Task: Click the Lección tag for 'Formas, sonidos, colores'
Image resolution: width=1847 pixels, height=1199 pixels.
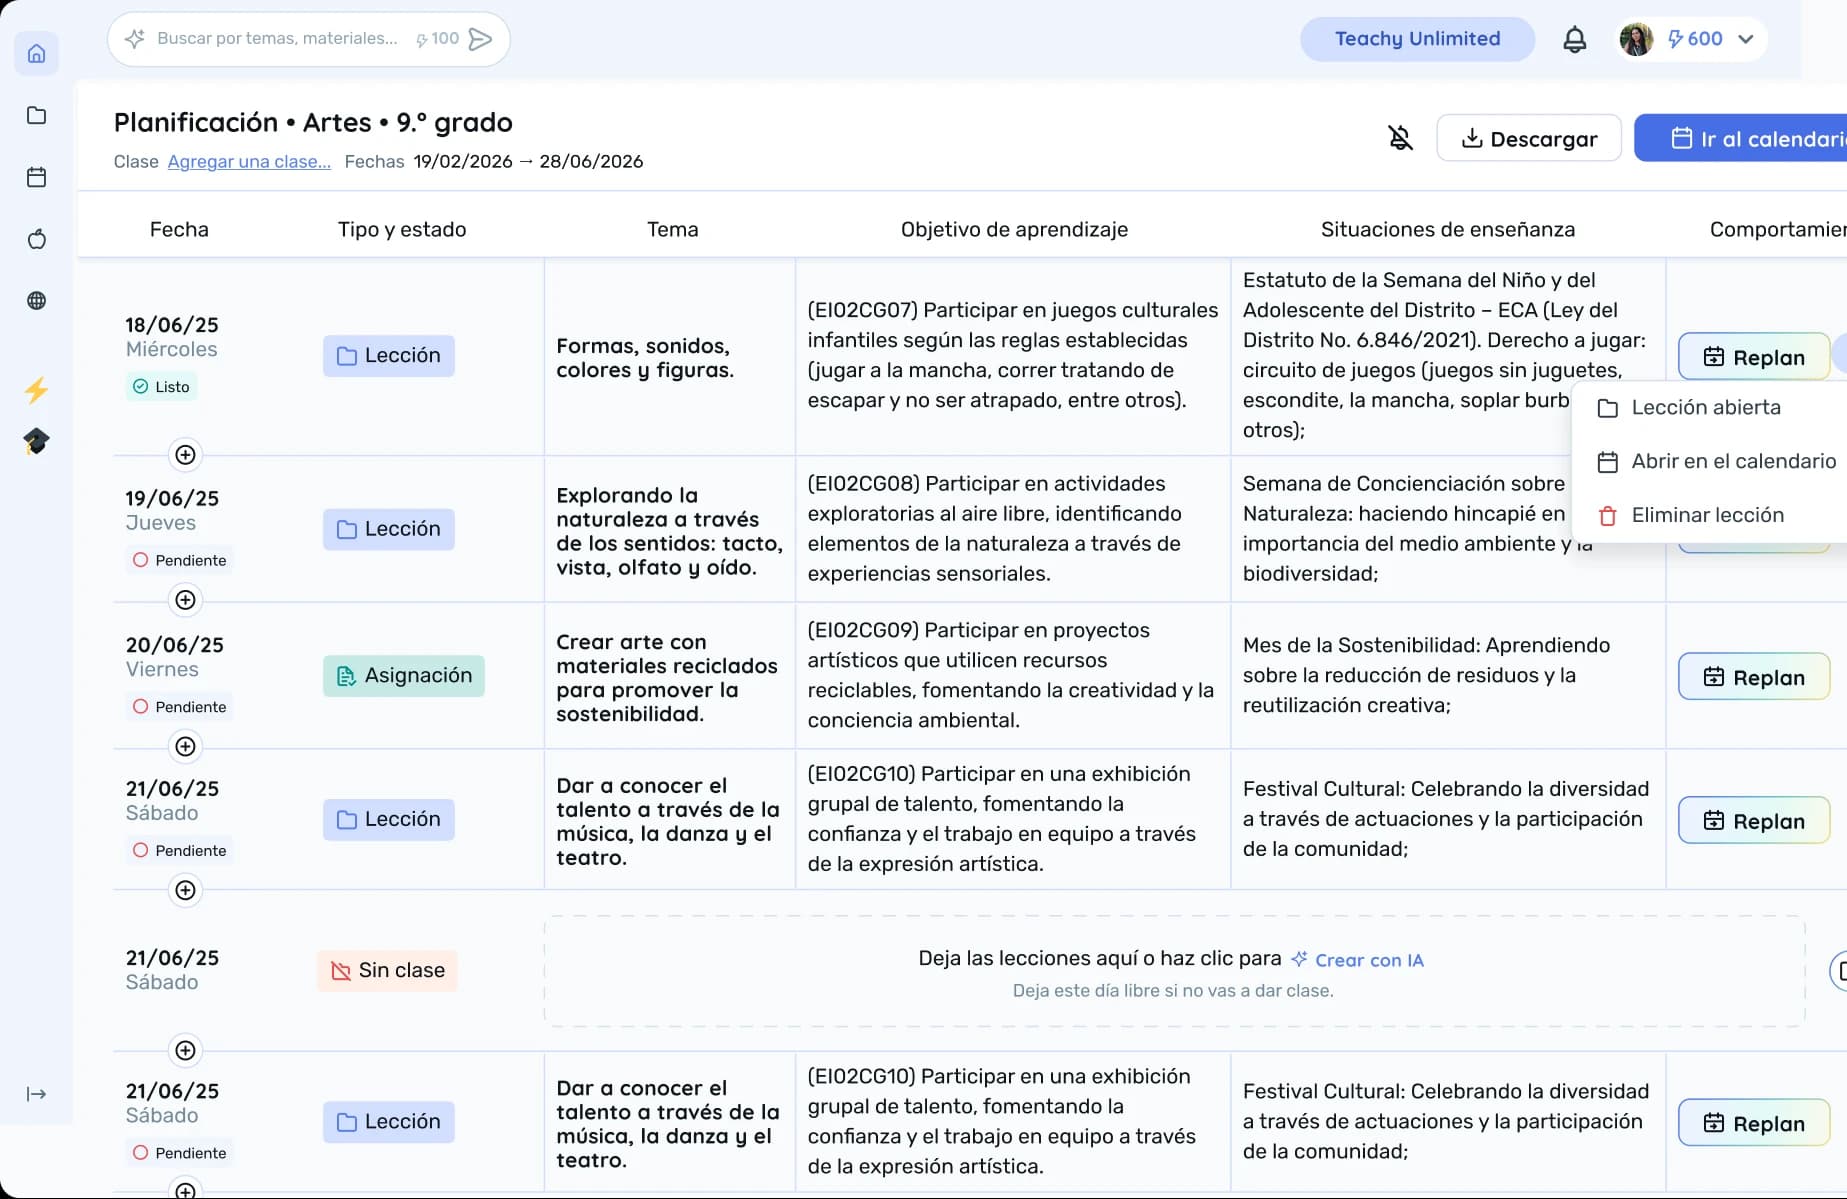Action: [x=388, y=356]
